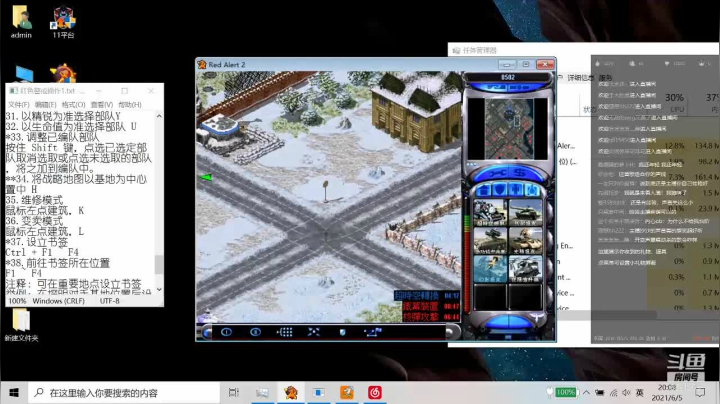
Task: Select the lamp post at road crossing
Action: pos(326,191)
